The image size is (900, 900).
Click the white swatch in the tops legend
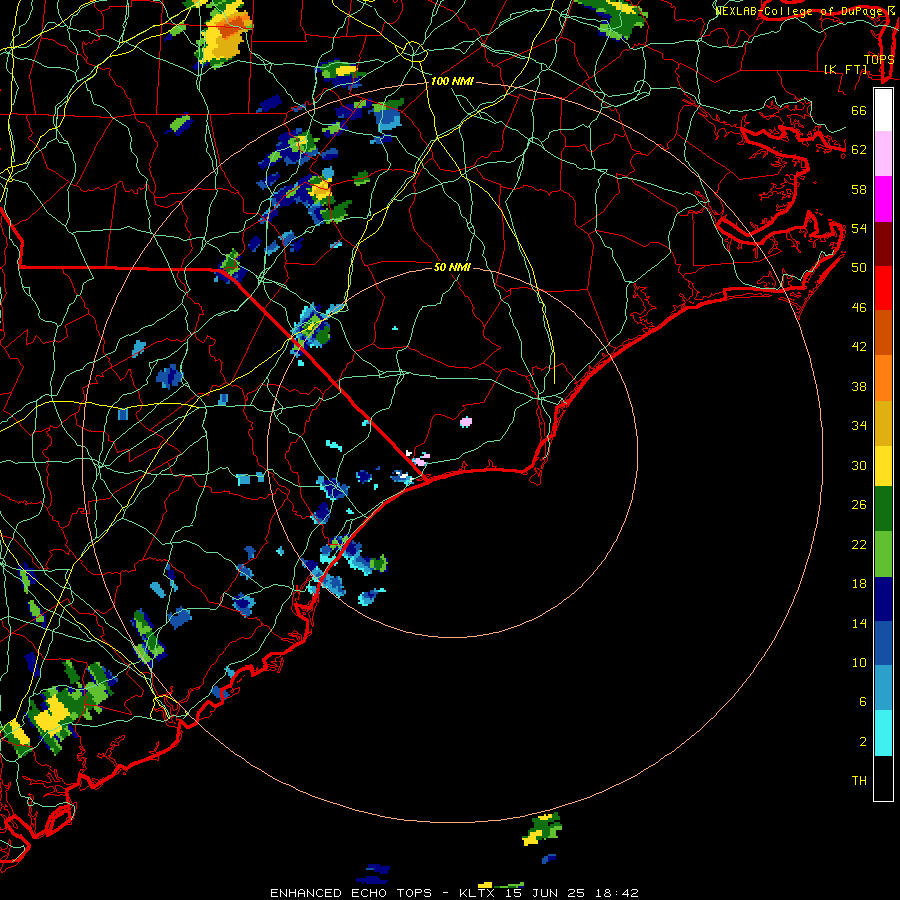[x=883, y=110]
